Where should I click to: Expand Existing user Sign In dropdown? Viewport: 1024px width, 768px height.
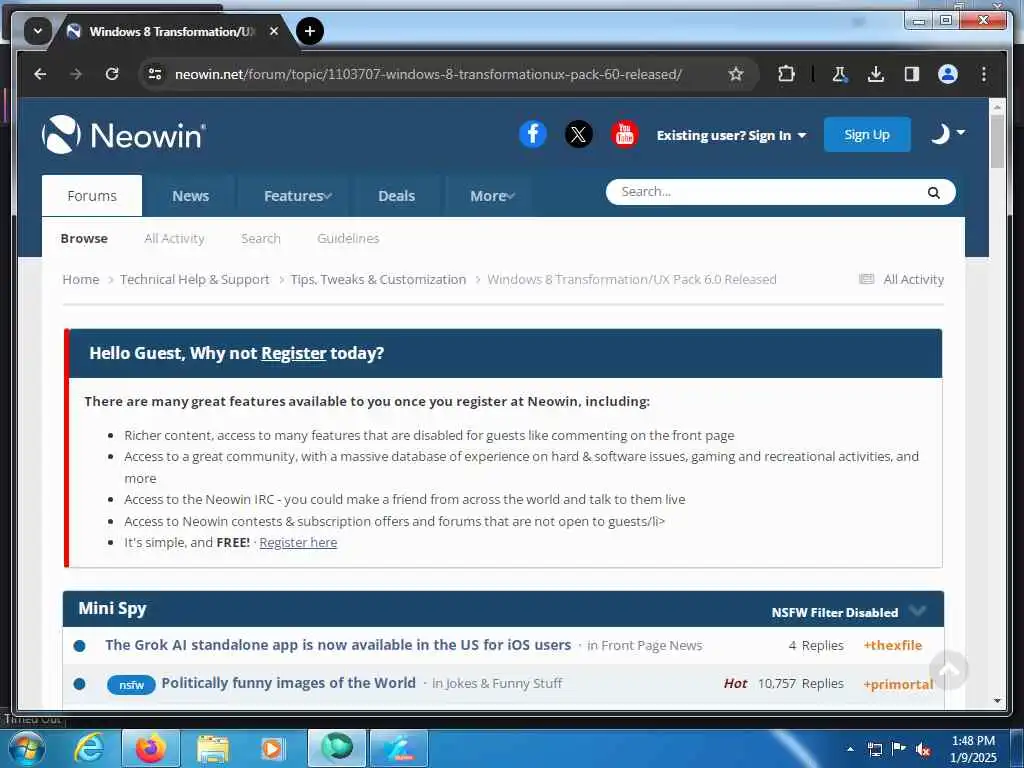coord(731,135)
